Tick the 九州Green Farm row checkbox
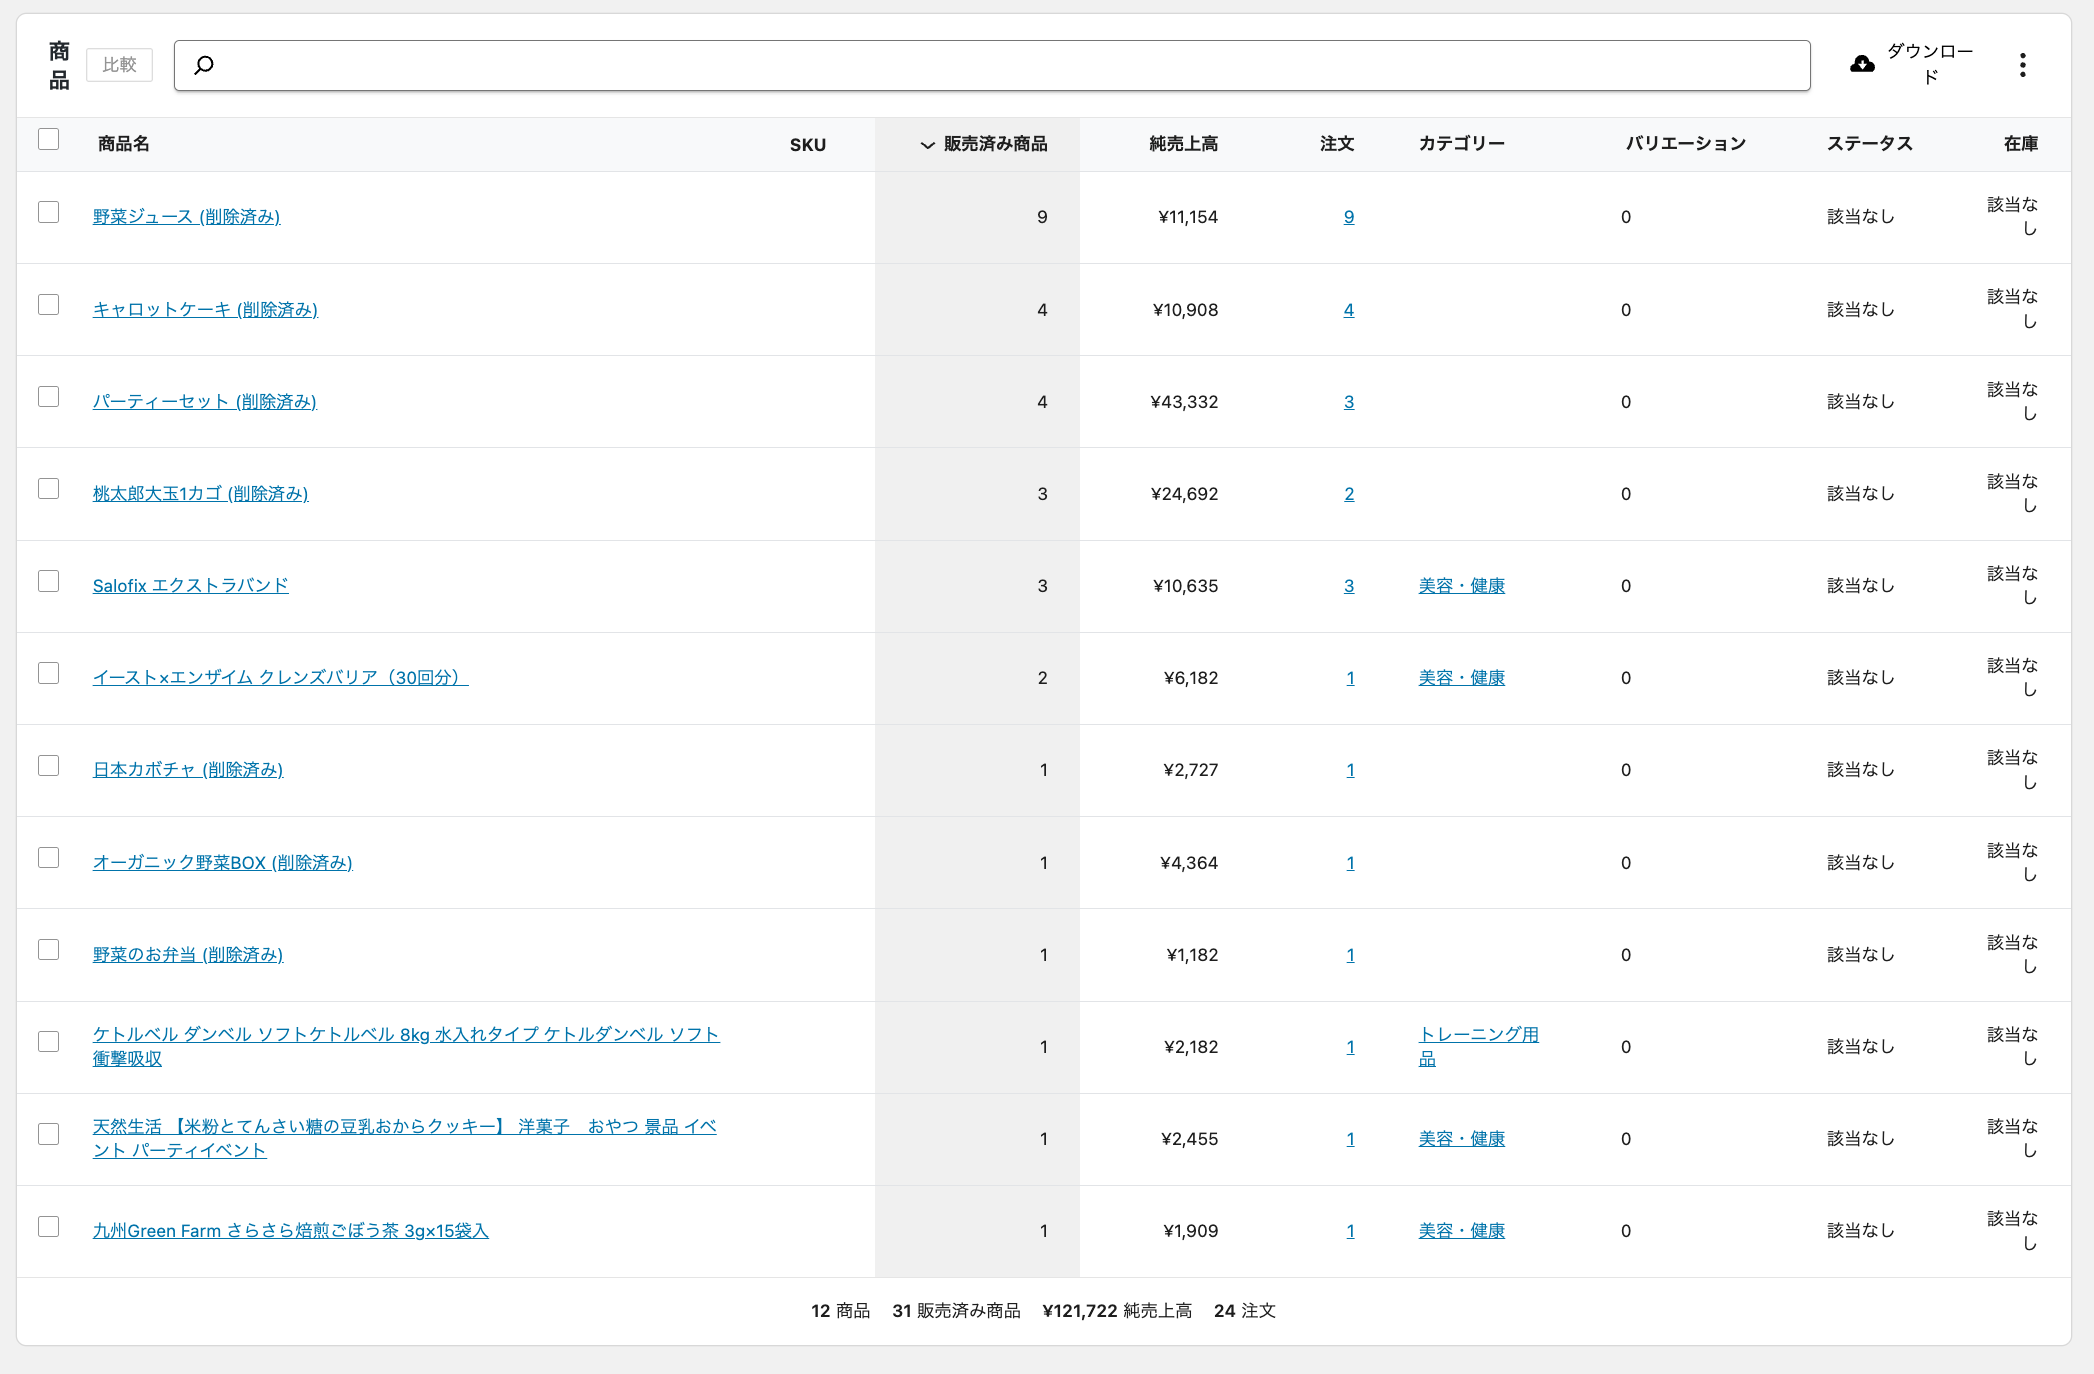 pyautogui.click(x=48, y=1226)
